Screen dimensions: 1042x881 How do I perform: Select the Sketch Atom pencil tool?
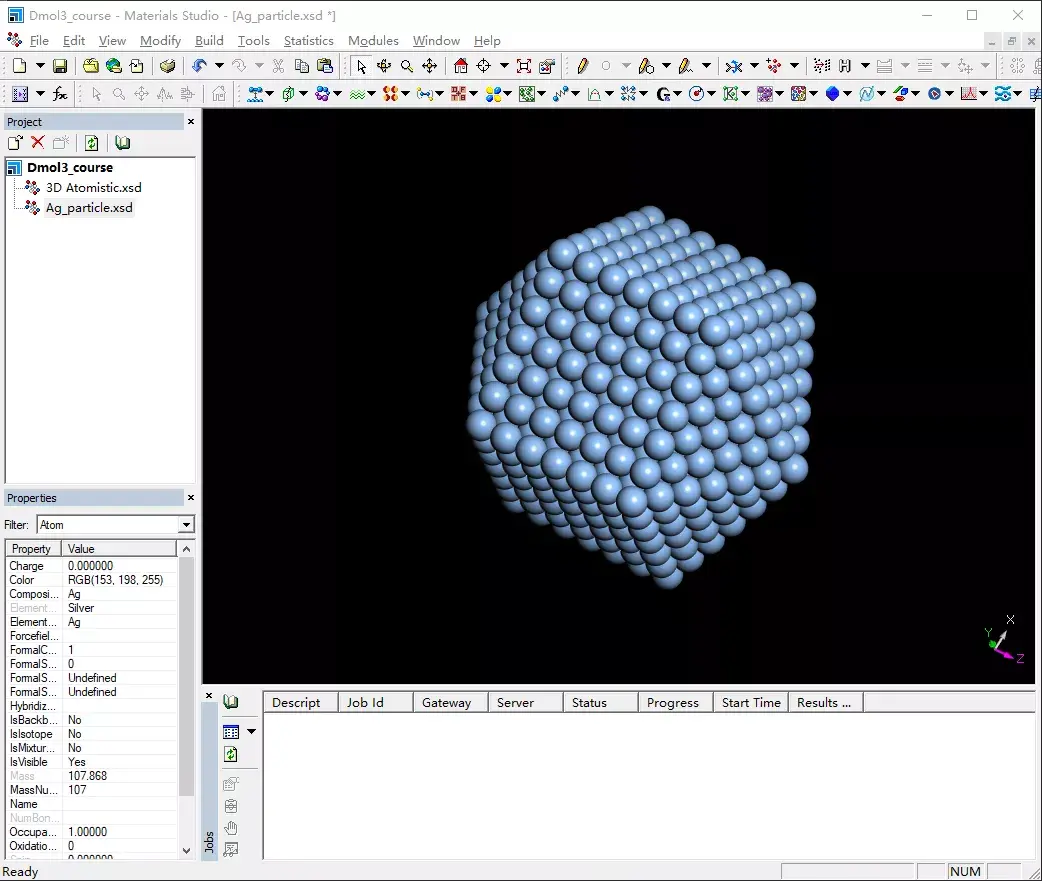pyautogui.click(x=584, y=66)
